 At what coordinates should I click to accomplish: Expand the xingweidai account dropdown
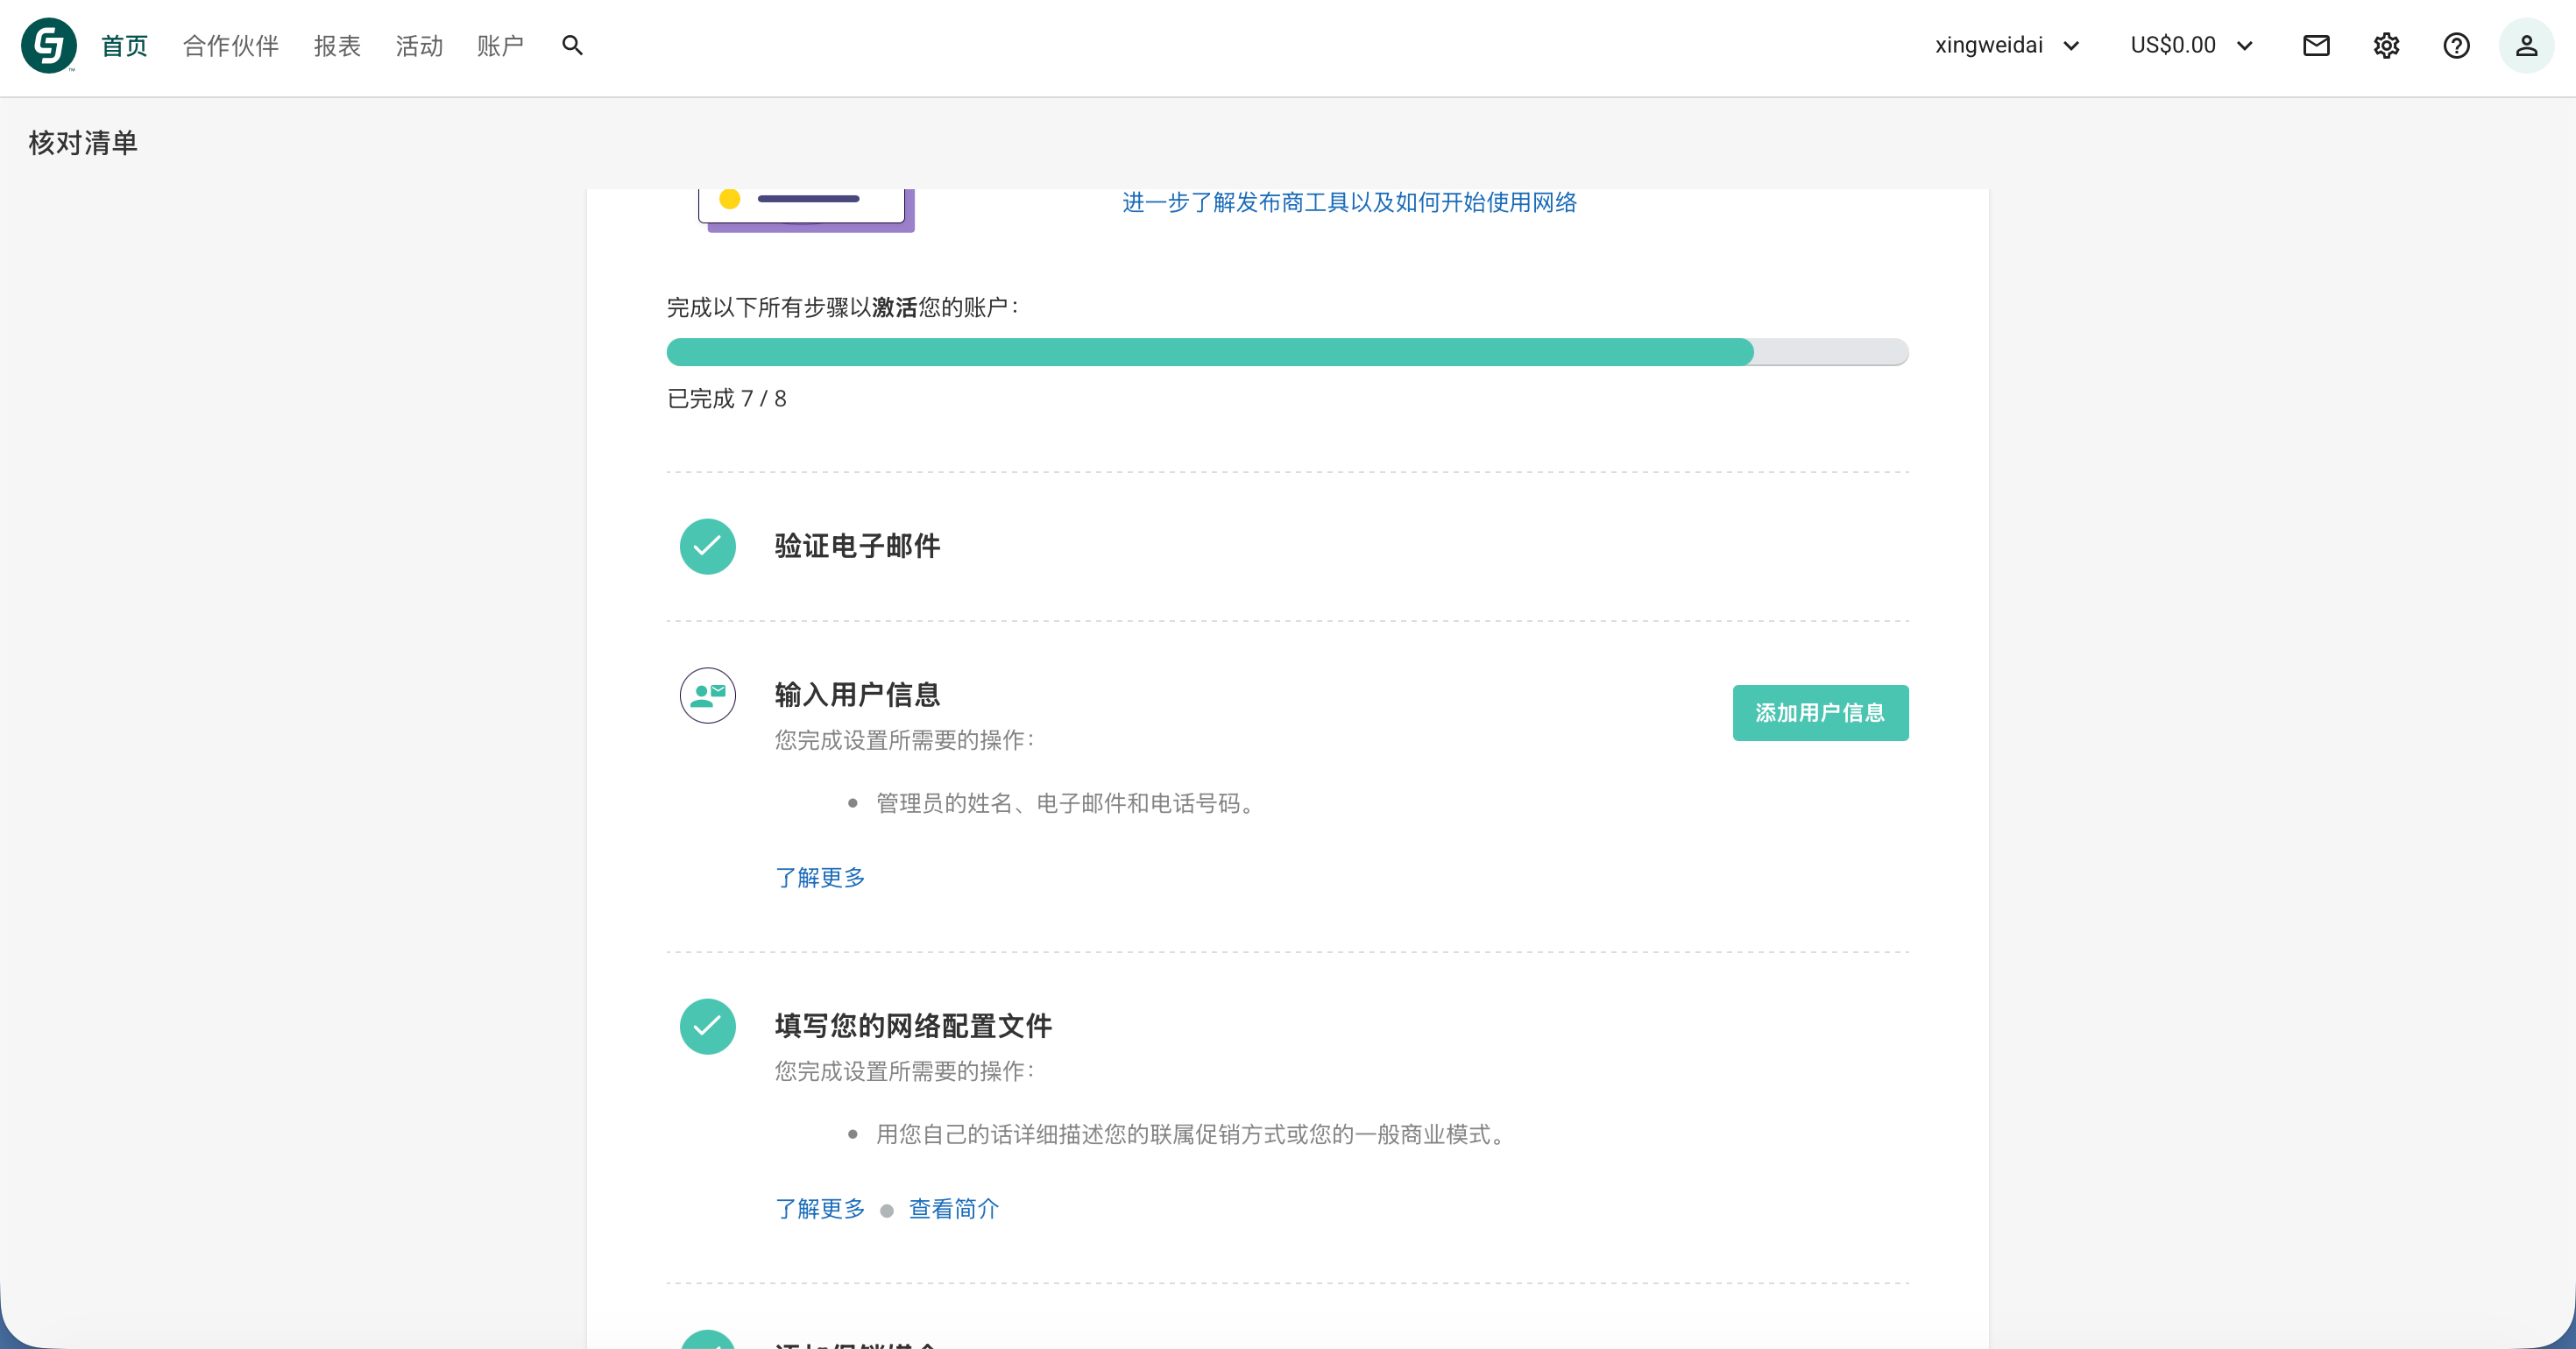point(2008,46)
